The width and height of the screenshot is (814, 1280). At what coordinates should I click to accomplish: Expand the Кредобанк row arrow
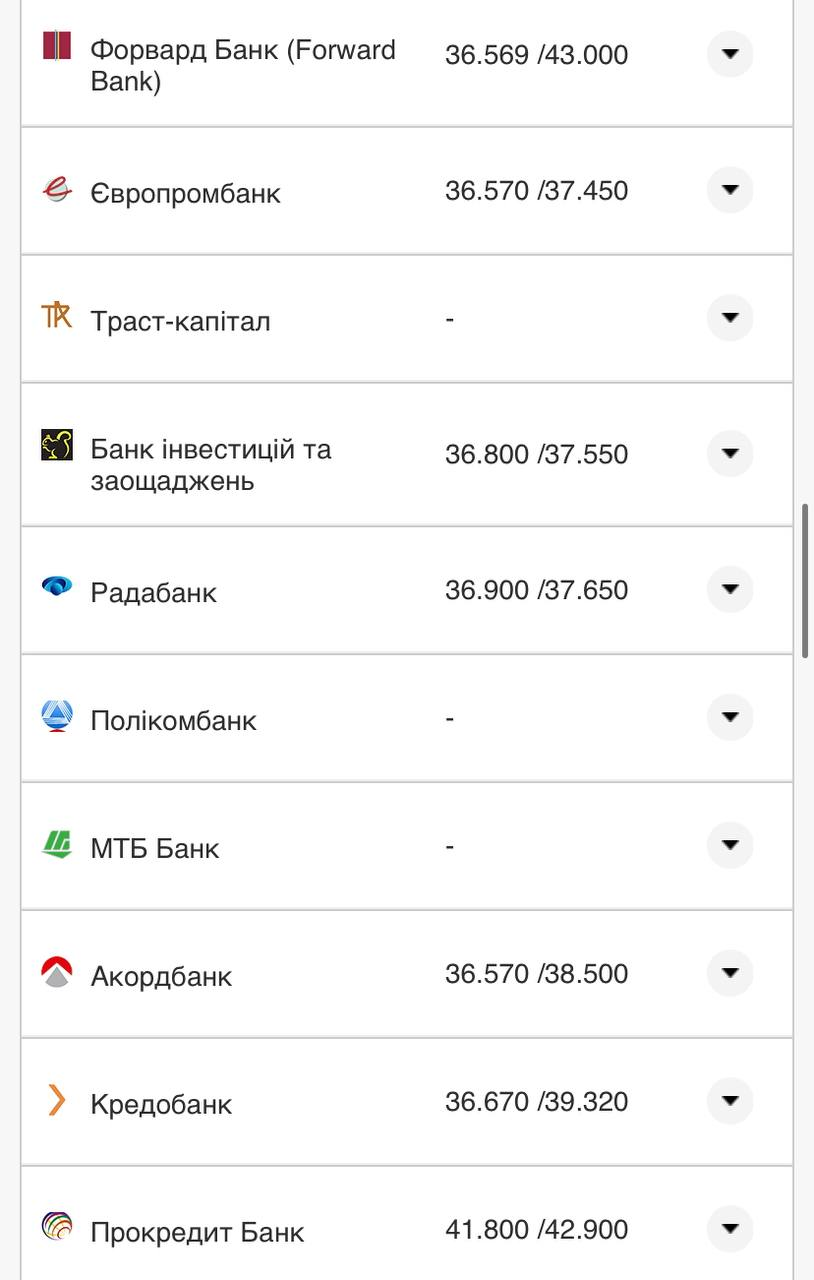coord(730,1102)
